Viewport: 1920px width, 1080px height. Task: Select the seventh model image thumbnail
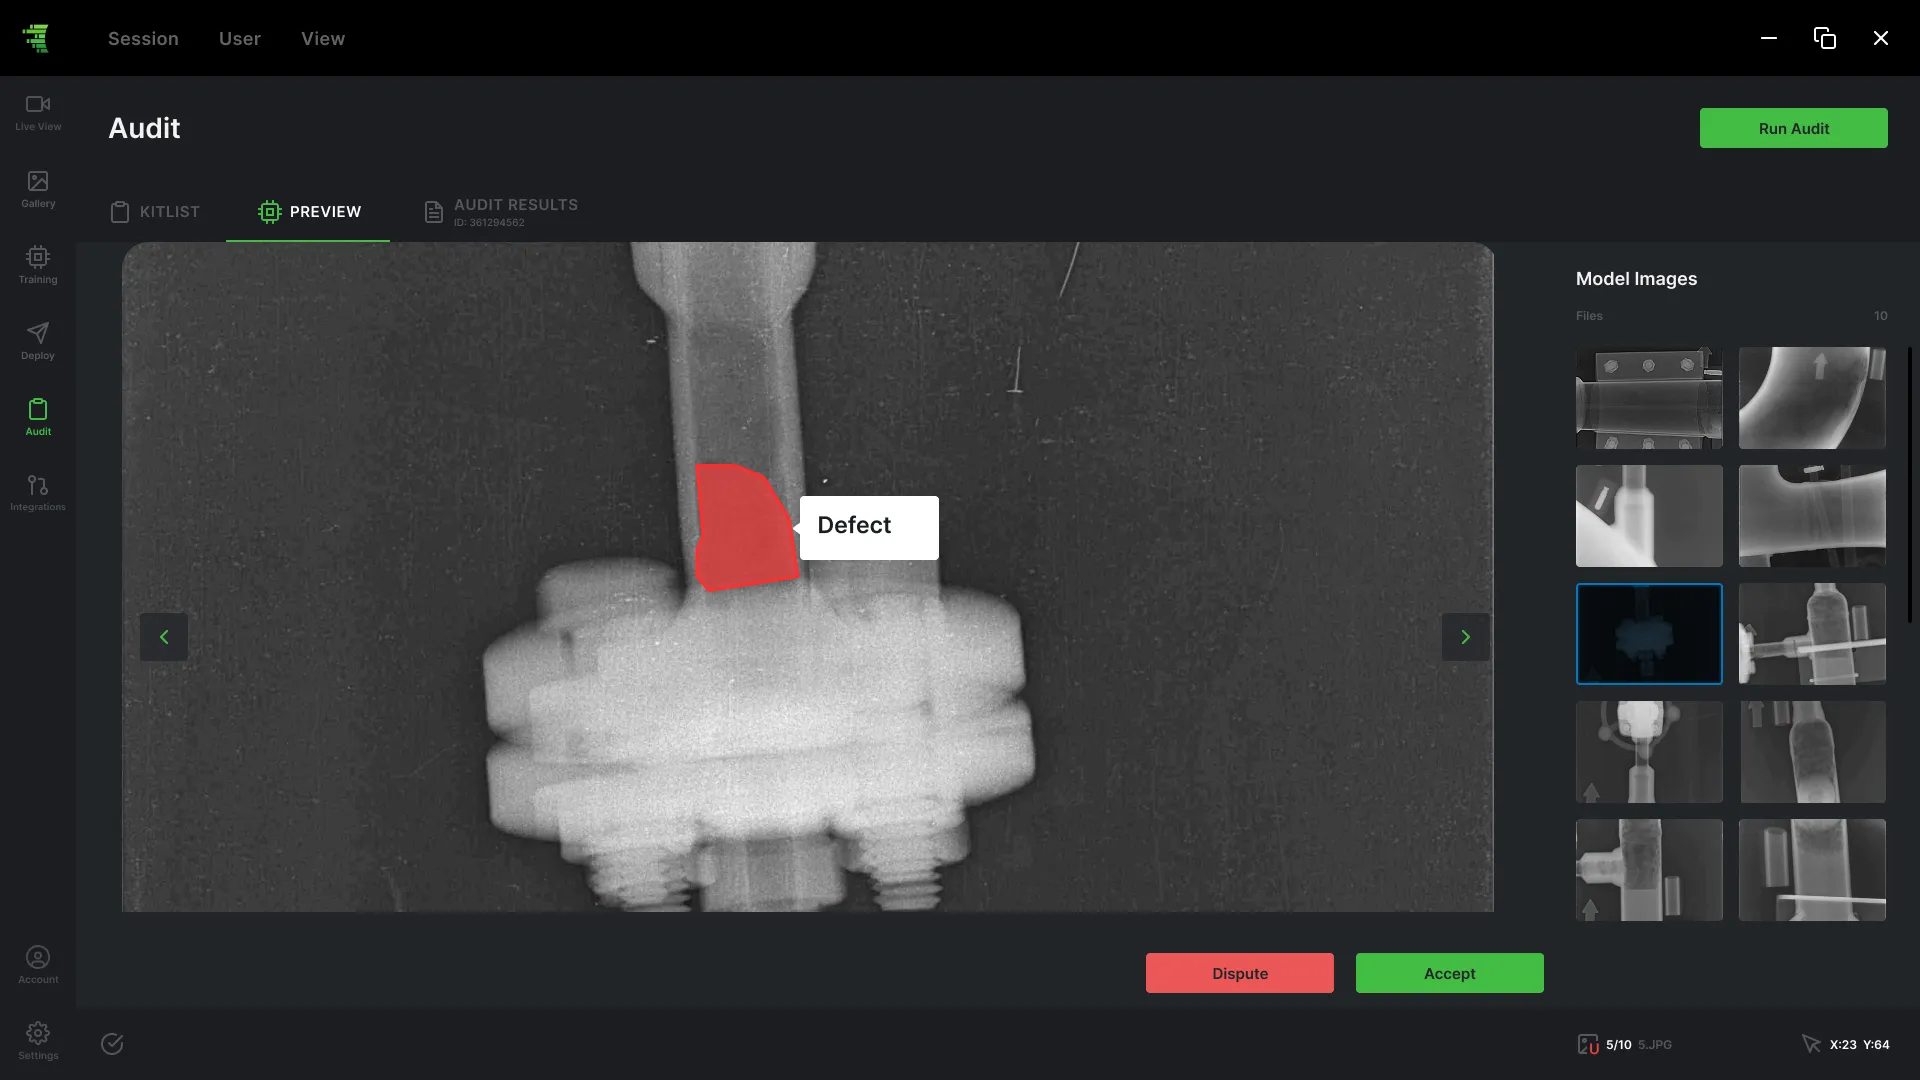1649,752
